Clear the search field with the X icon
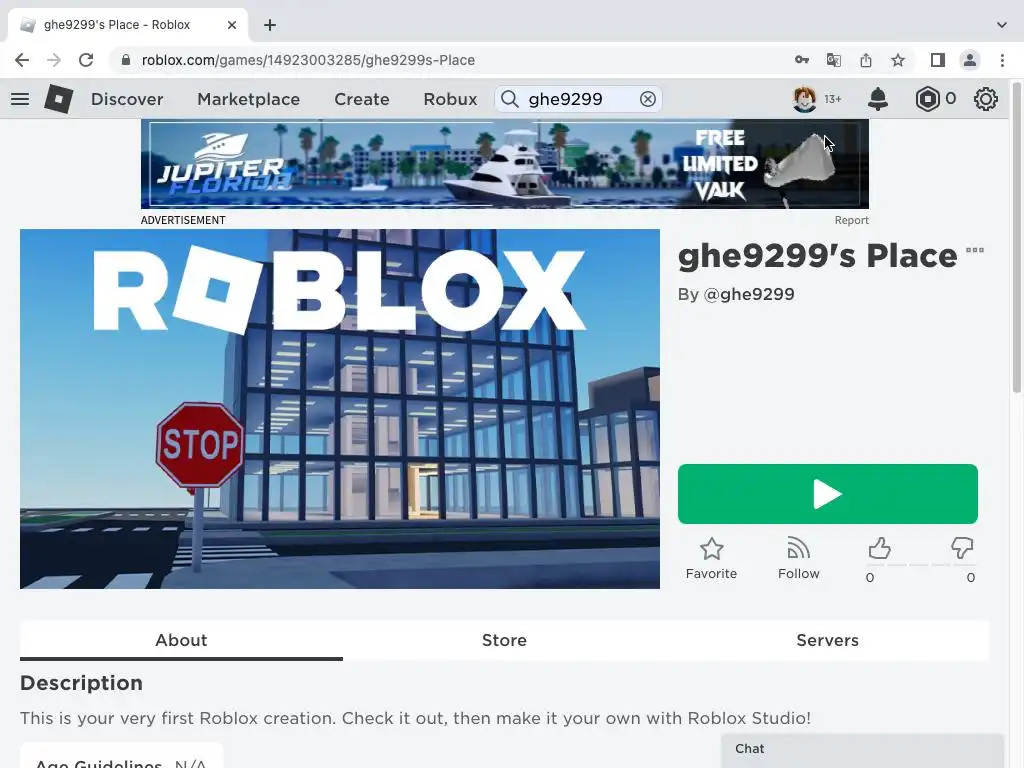1024x768 pixels. click(647, 99)
